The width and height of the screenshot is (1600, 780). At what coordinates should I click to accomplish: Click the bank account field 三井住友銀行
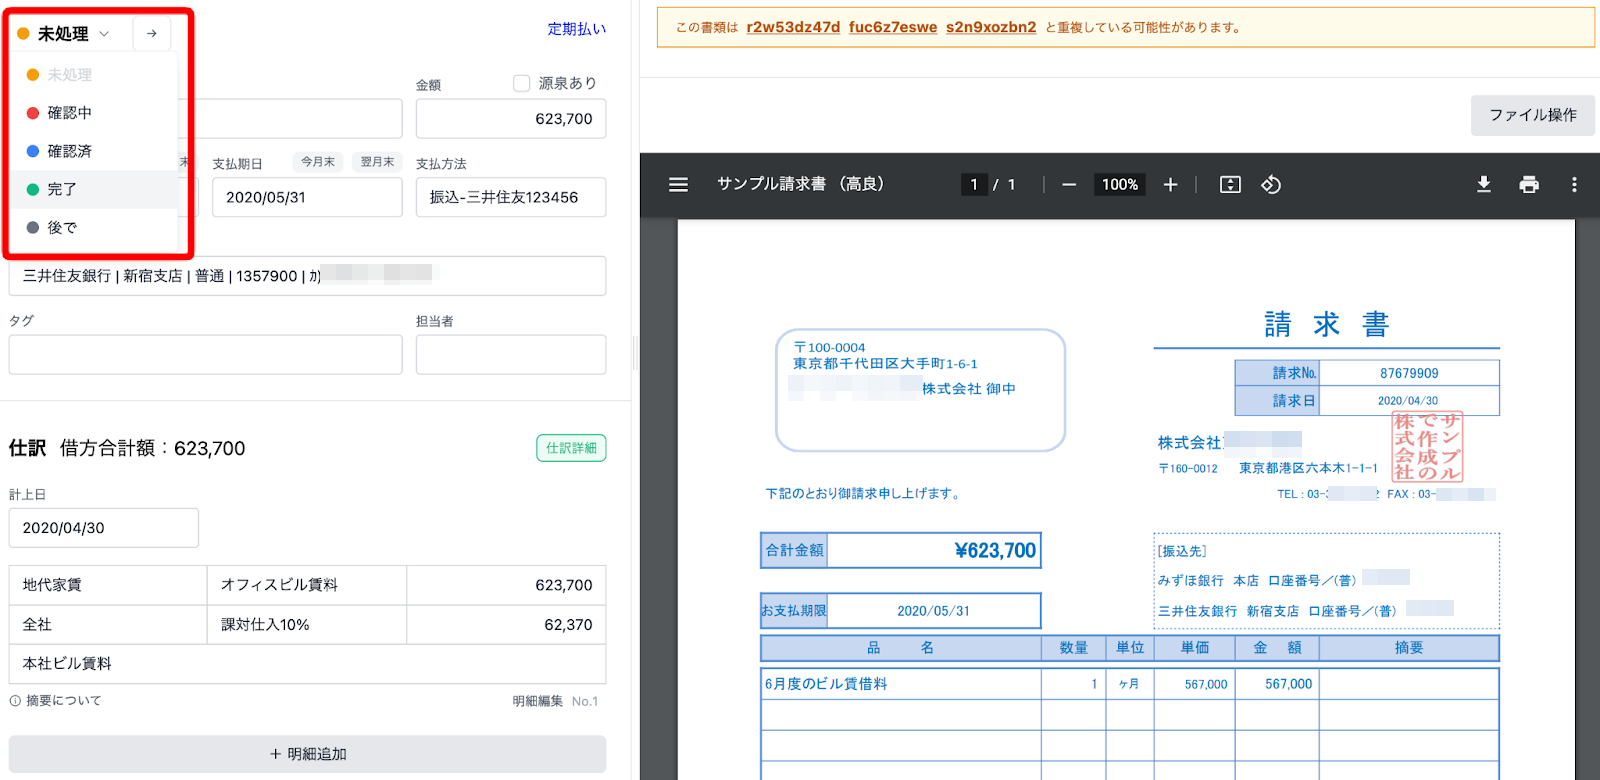pos(308,276)
